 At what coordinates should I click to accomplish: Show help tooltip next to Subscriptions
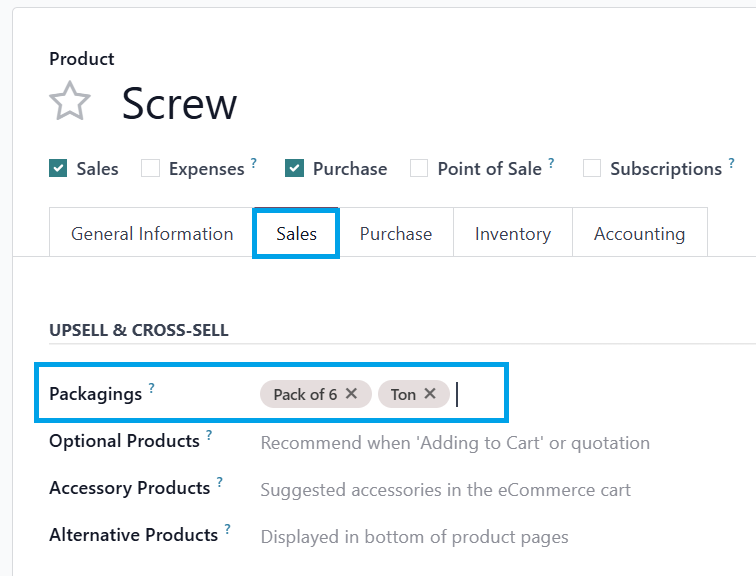click(x=731, y=163)
